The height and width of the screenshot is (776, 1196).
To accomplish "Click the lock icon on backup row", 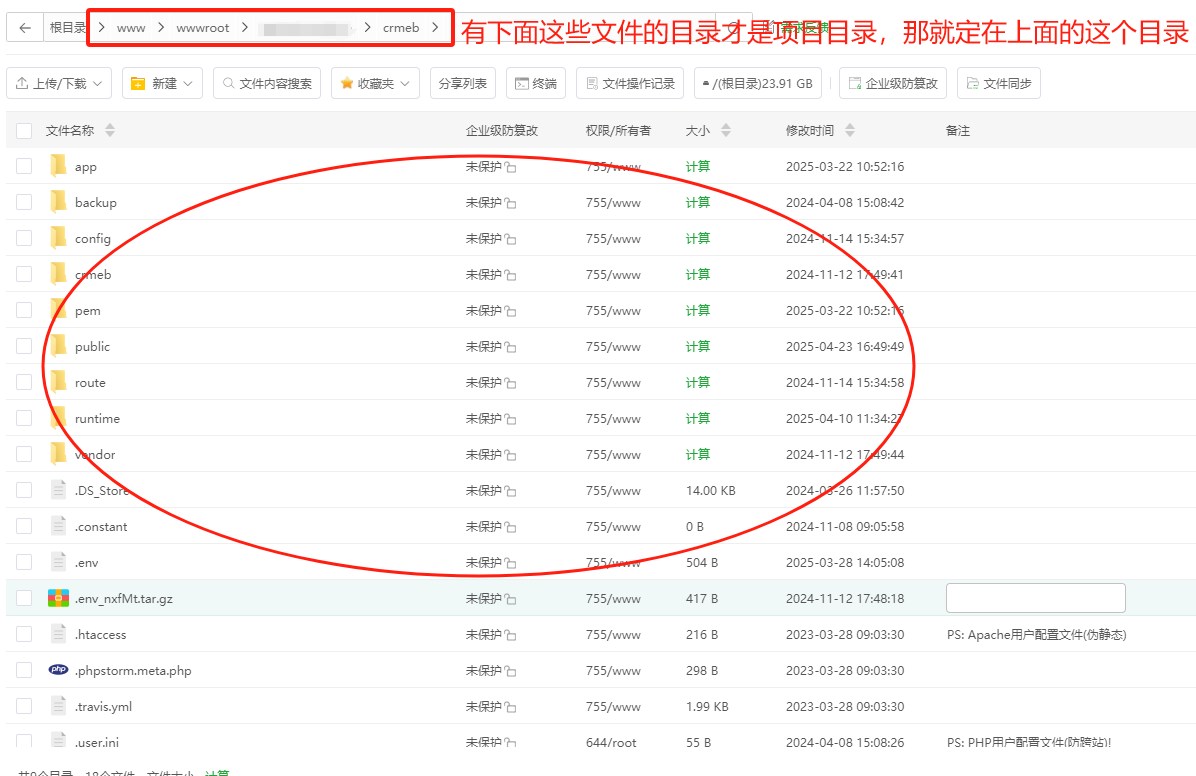I will coord(510,203).
